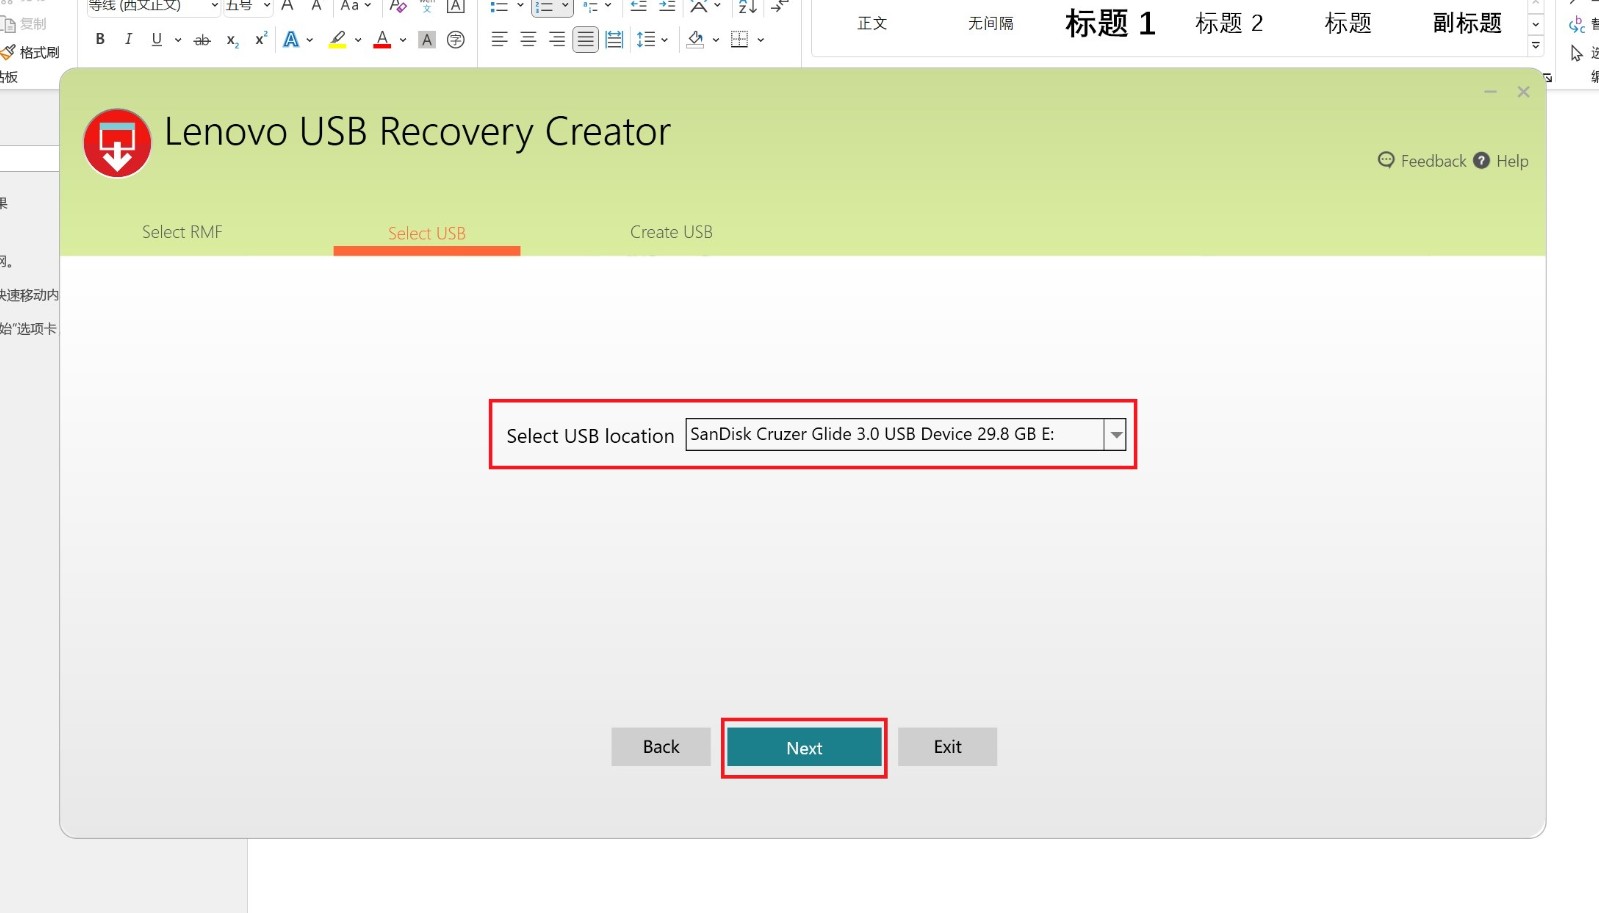Go to Select RMF step
This screenshot has width=1599, height=913.
(182, 232)
